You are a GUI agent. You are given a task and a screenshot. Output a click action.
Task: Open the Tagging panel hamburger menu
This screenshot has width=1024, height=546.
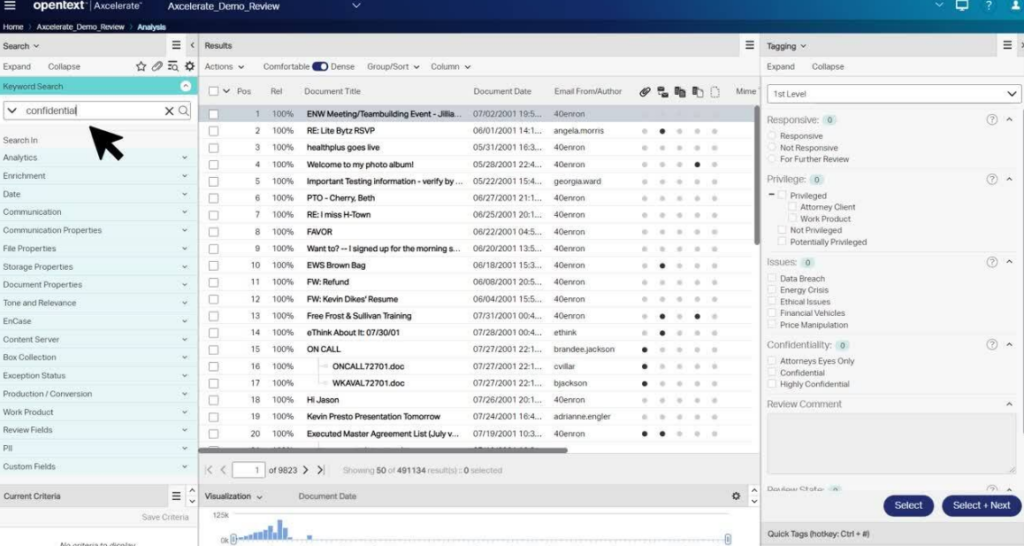pos(1008,45)
